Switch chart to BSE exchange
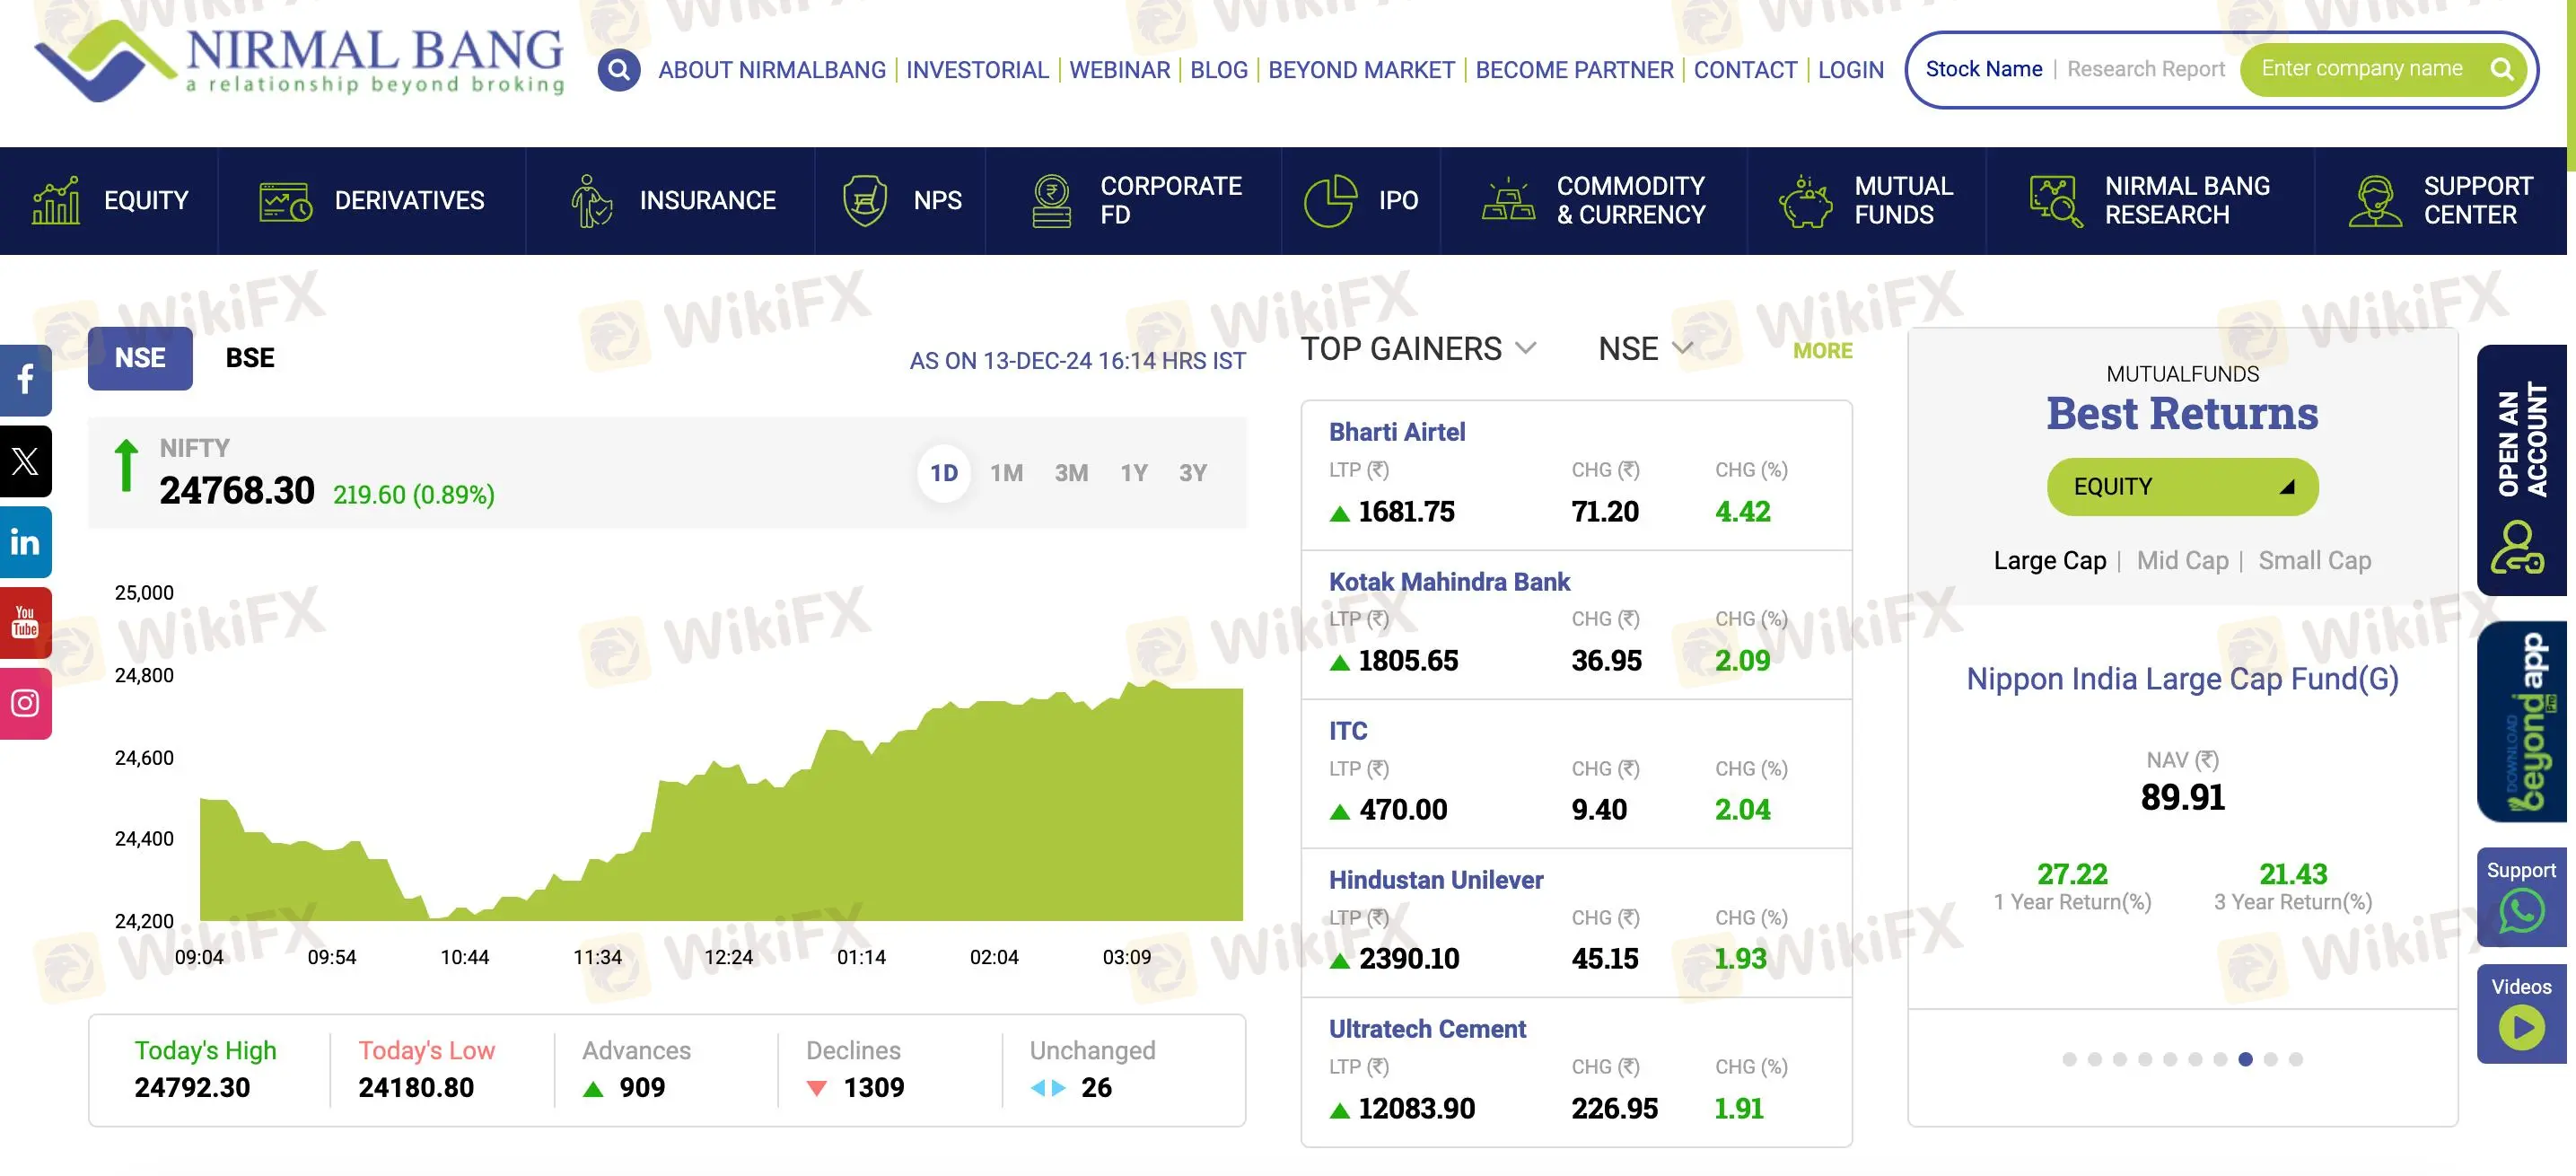 [249, 358]
